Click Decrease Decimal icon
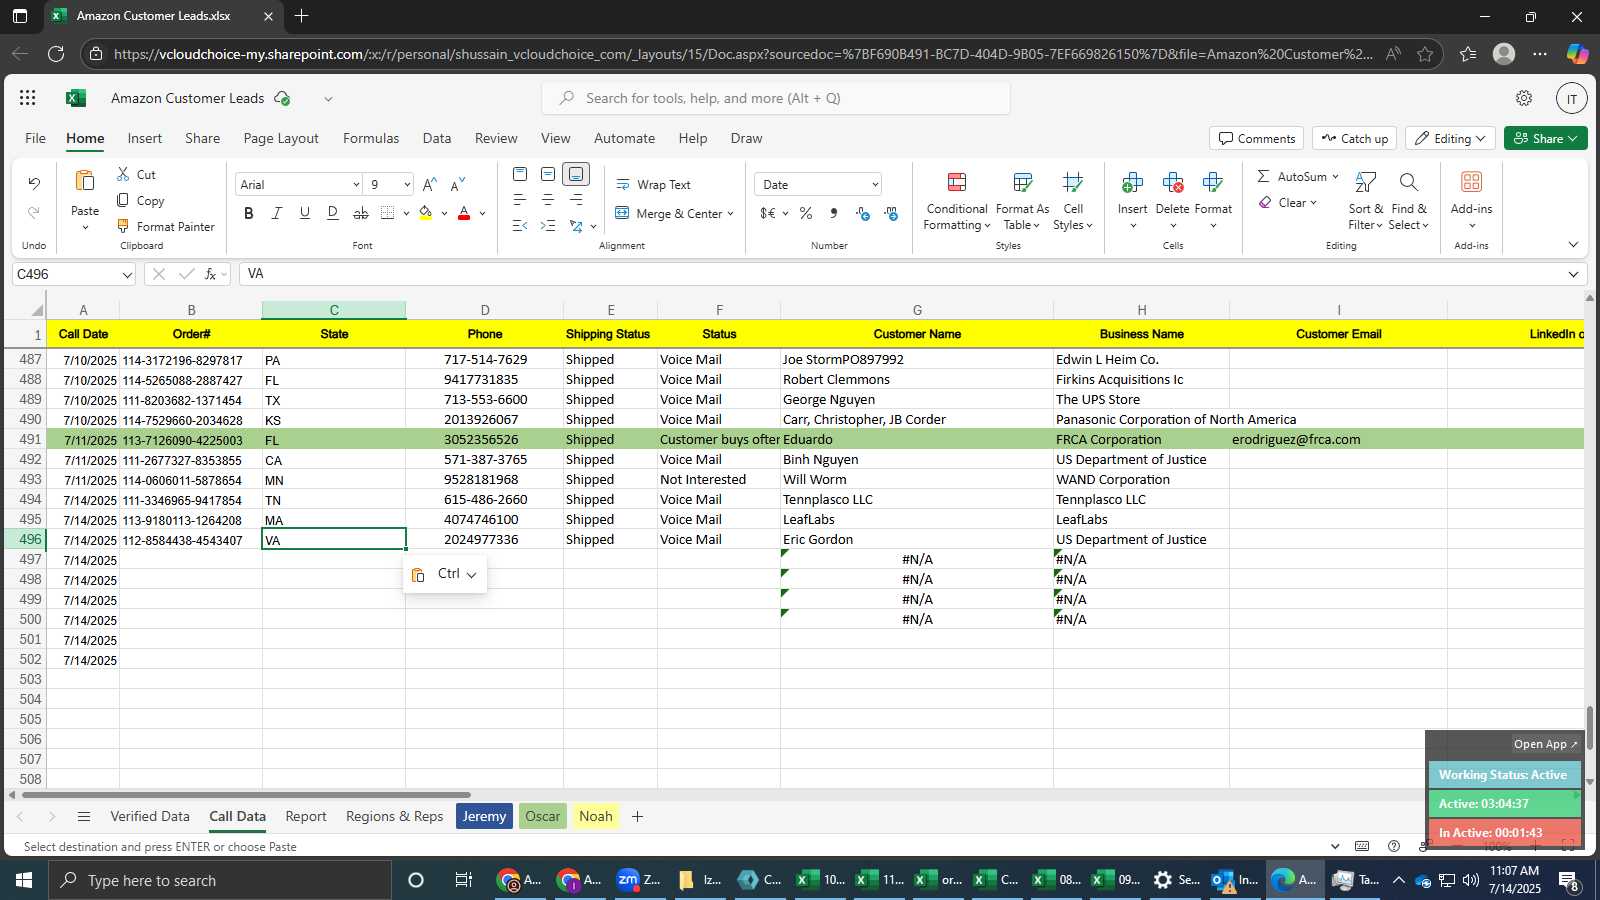Image resolution: width=1600 pixels, height=900 pixels. 890,213
